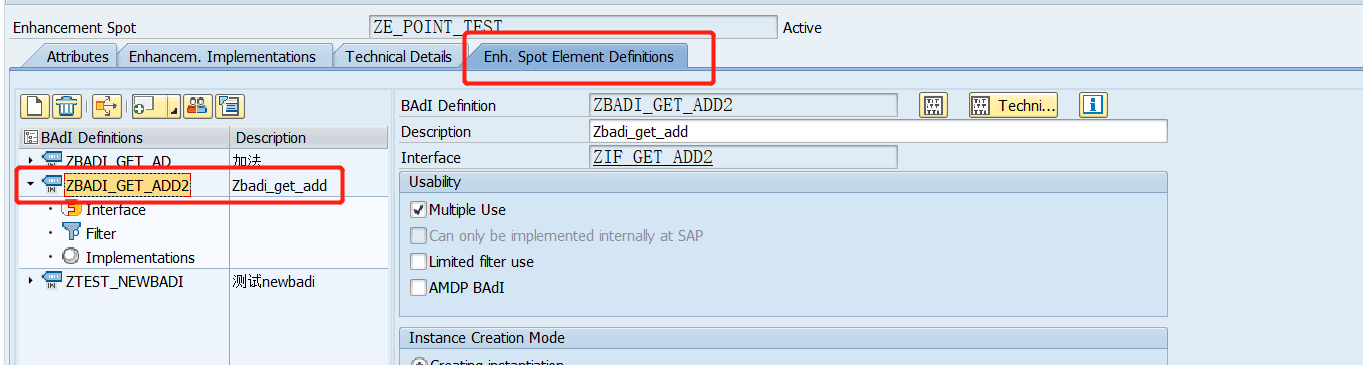
Task: Click the two-people users toolbar icon
Action: tap(198, 105)
